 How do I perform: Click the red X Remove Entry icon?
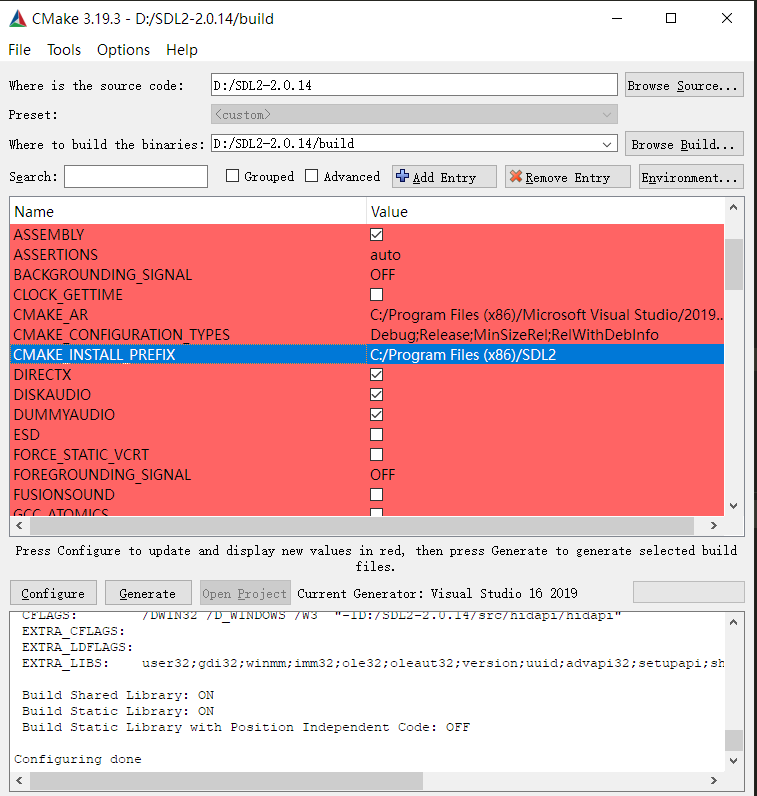(516, 177)
